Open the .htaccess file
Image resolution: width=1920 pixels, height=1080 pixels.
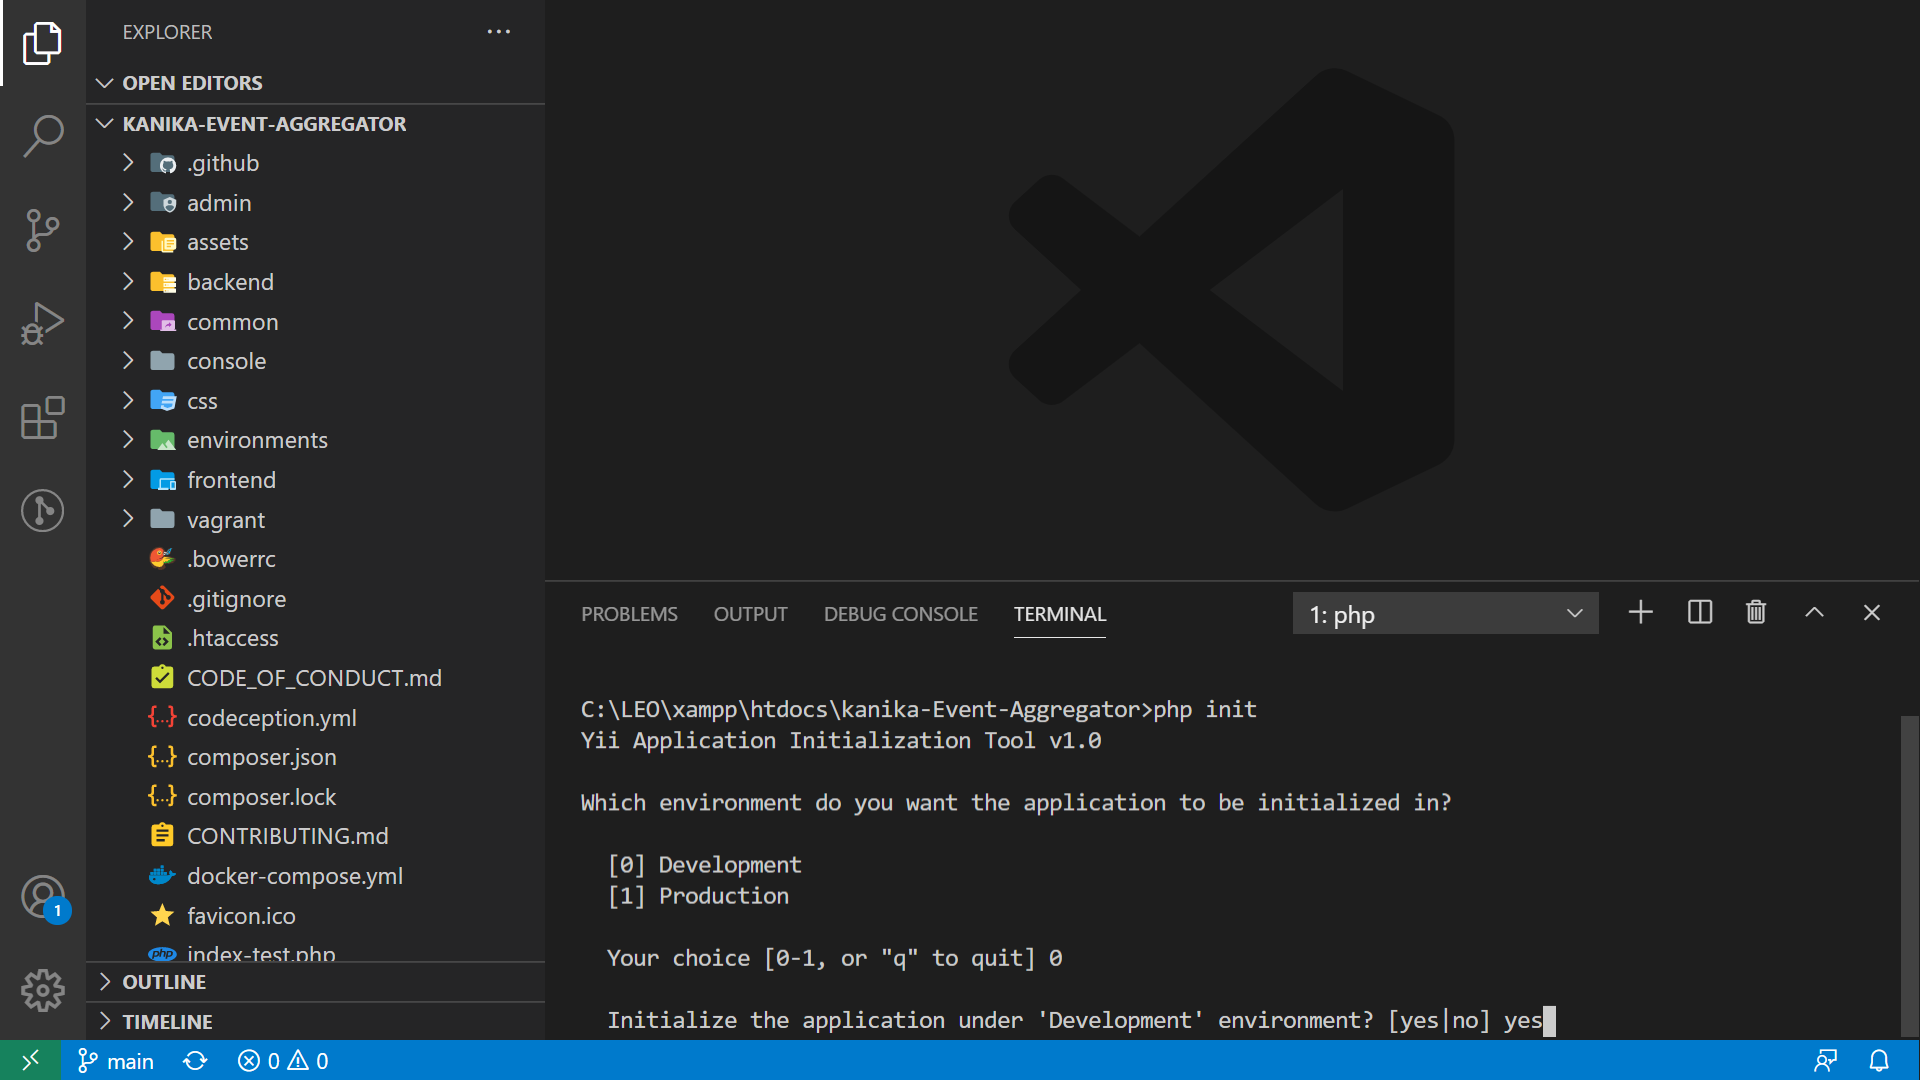(316, 638)
